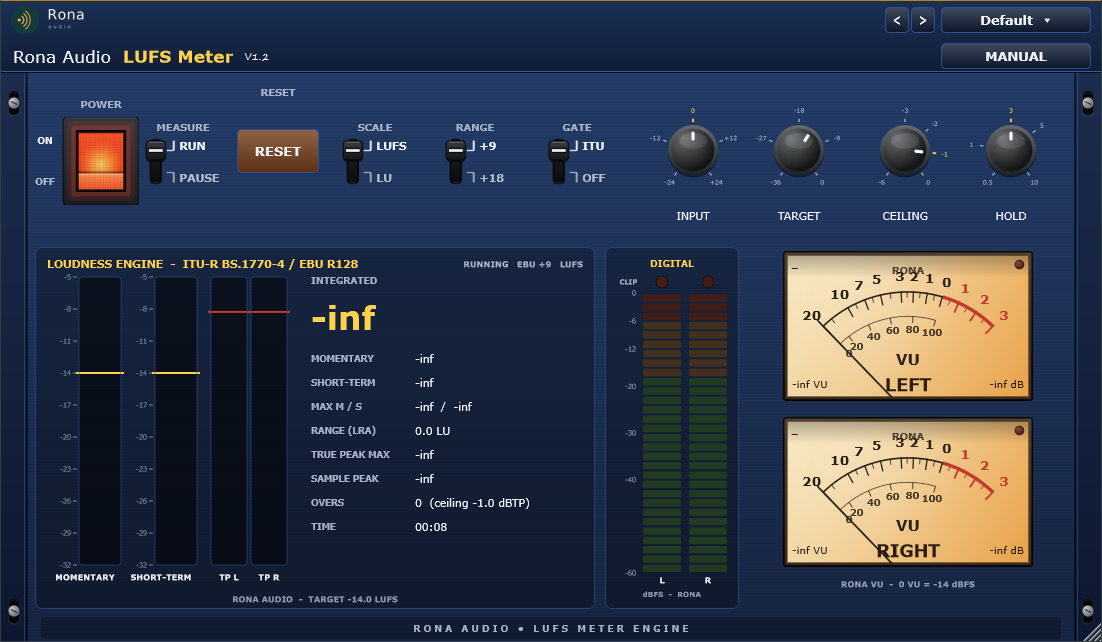This screenshot has width=1102, height=642.
Task: Click the RESET button
Action: (278, 151)
